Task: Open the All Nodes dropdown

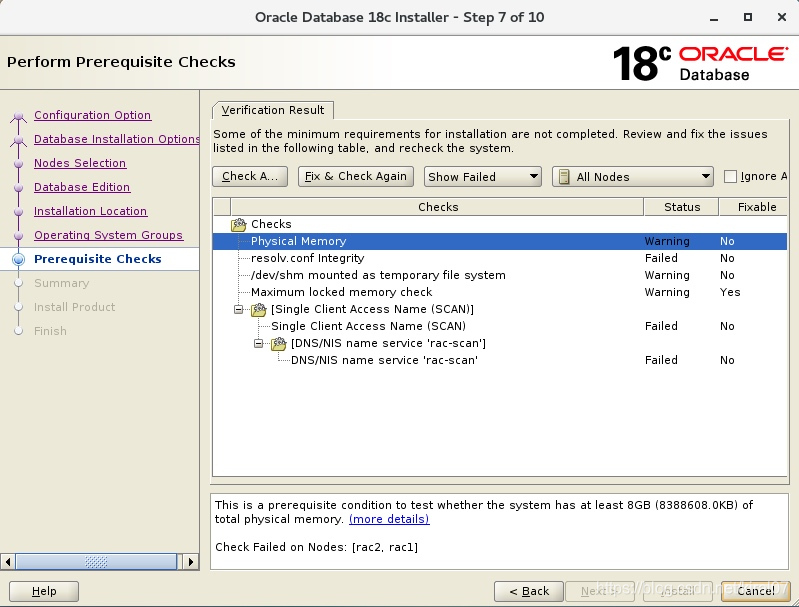Action: [x=632, y=177]
